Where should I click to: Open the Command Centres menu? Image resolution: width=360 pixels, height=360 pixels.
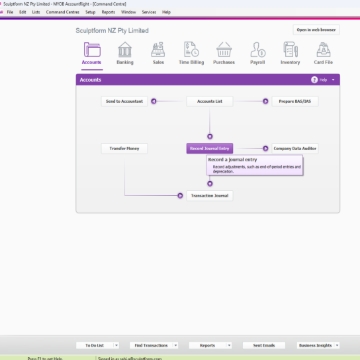[63, 12]
